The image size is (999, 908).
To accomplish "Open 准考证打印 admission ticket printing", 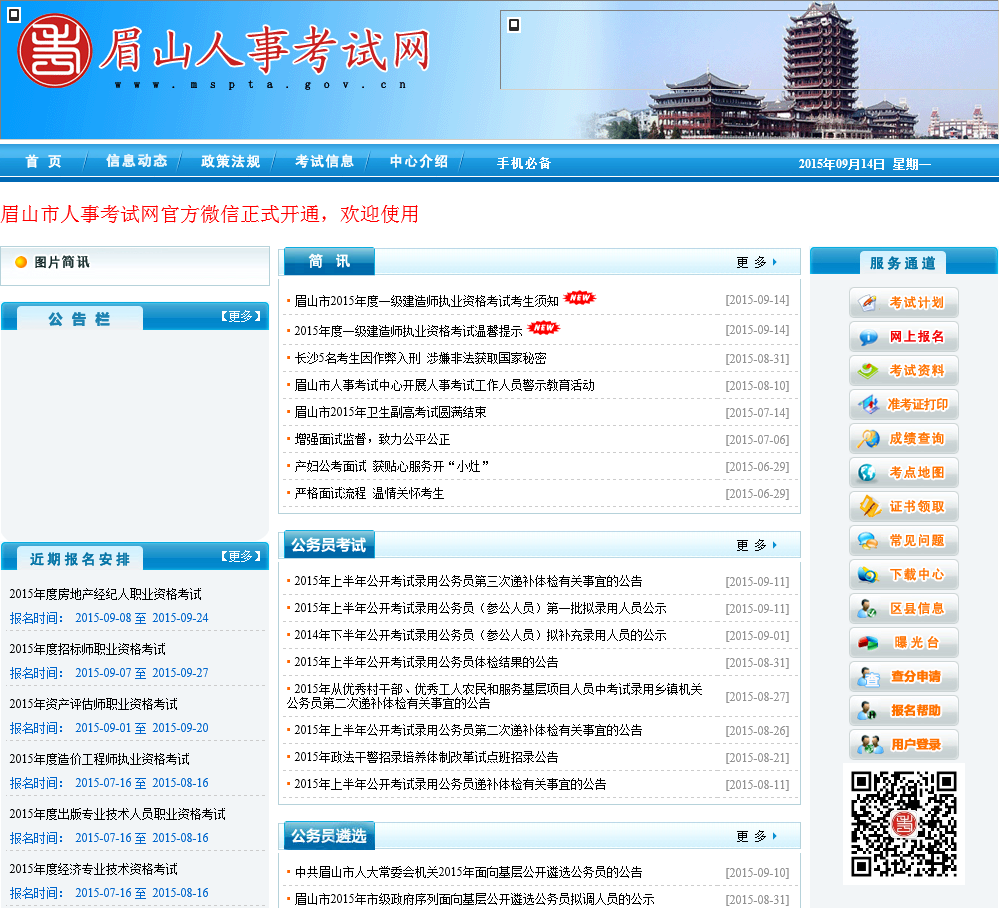I will click(x=903, y=404).
